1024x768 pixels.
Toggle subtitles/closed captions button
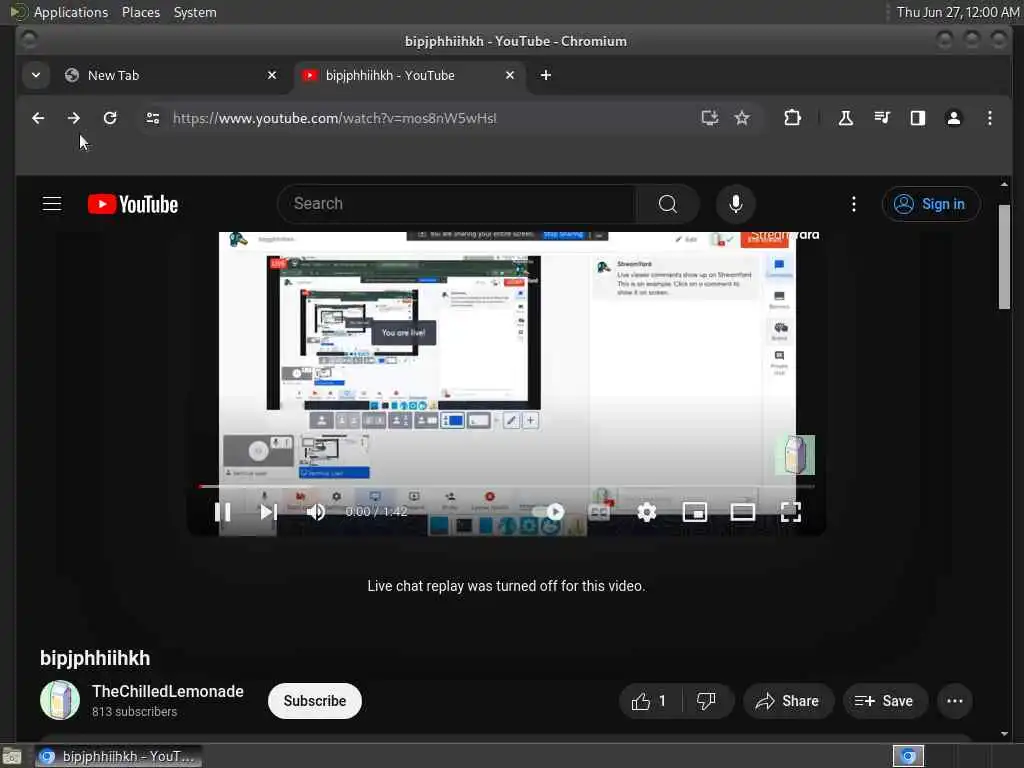(599, 512)
